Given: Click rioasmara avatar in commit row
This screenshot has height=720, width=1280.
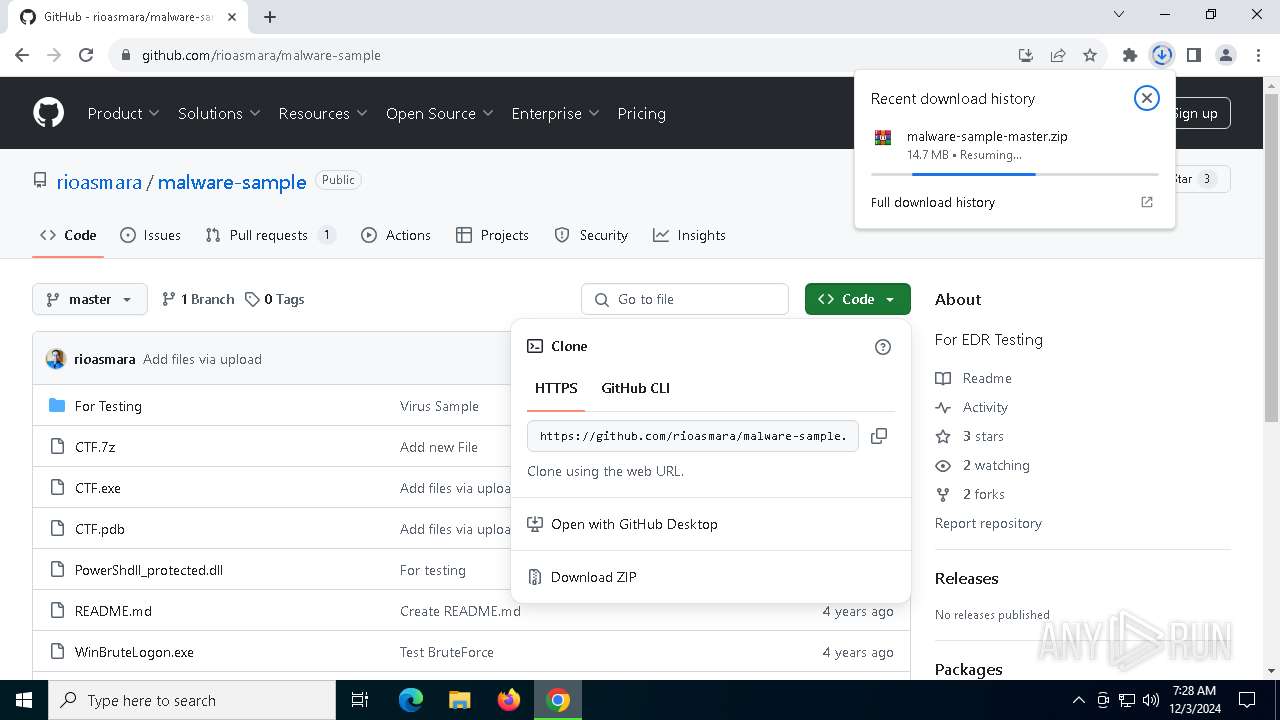Looking at the screenshot, I should pos(56,359).
